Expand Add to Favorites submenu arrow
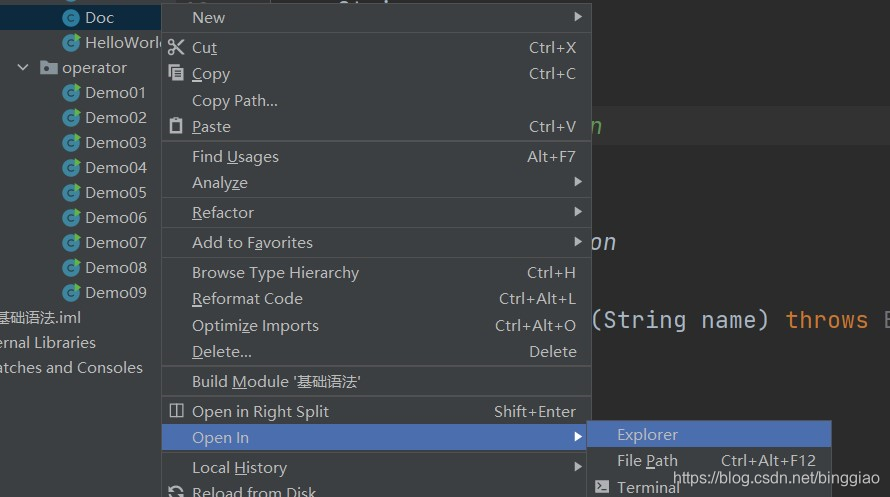Image resolution: width=890 pixels, height=497 pixels. [x=578, y=242]
